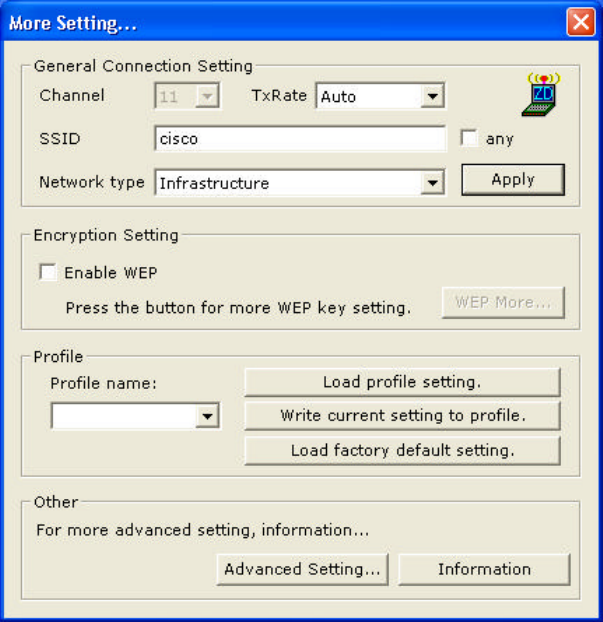603x622 pixels.
Task: Click Load factory default setting
Action: [402, 451]
